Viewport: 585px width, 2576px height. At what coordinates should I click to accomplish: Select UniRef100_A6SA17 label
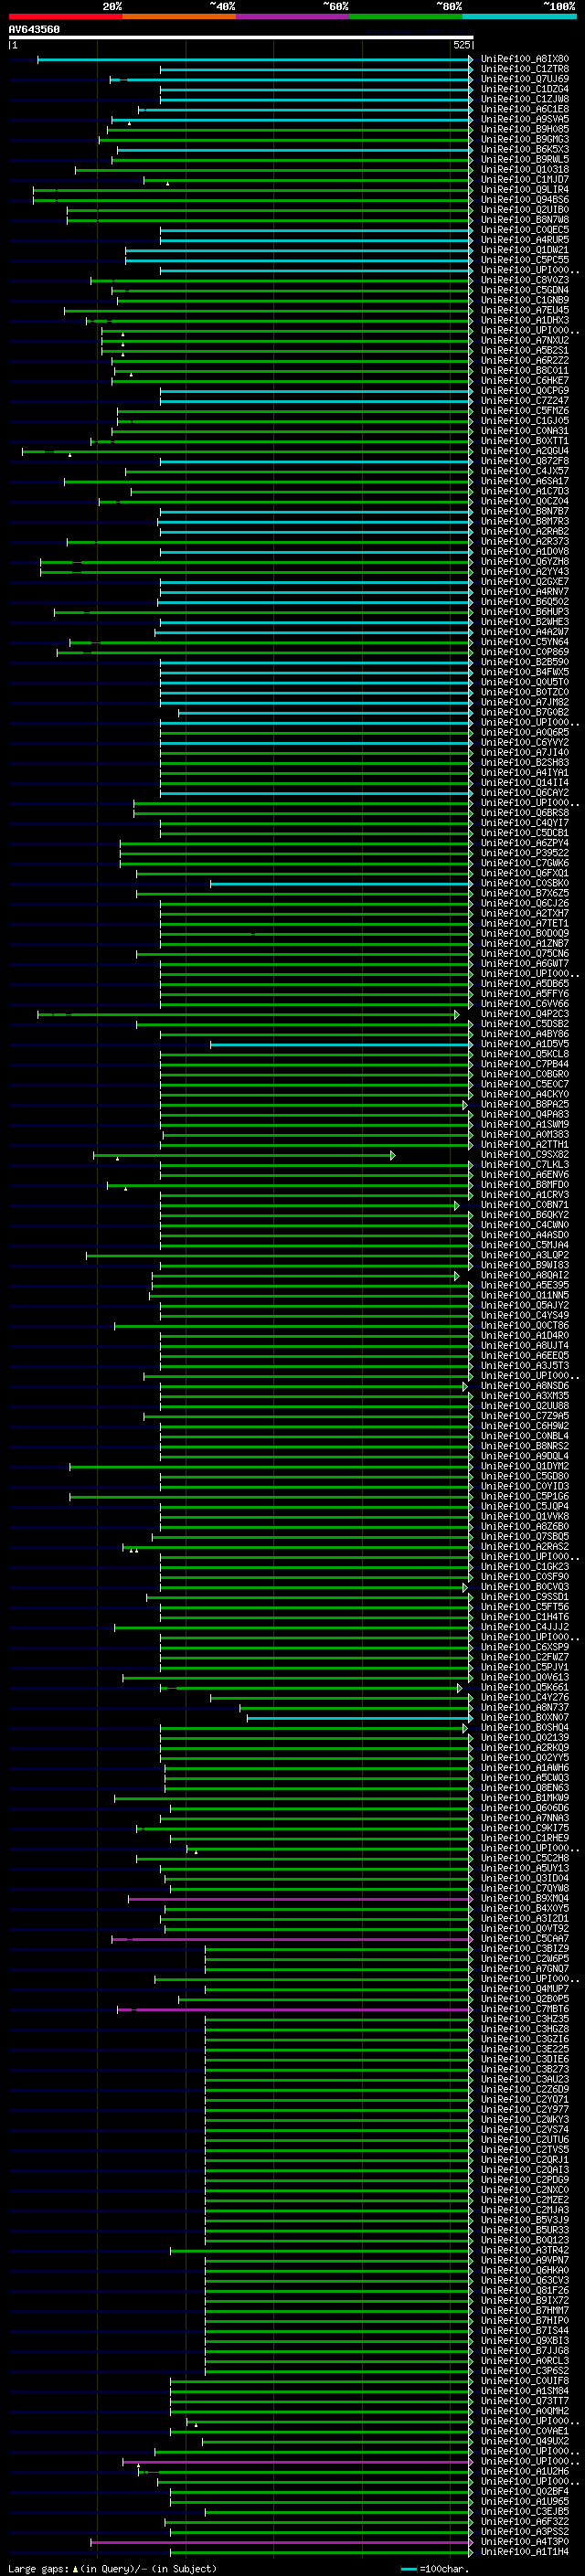[x=525, y=482]
